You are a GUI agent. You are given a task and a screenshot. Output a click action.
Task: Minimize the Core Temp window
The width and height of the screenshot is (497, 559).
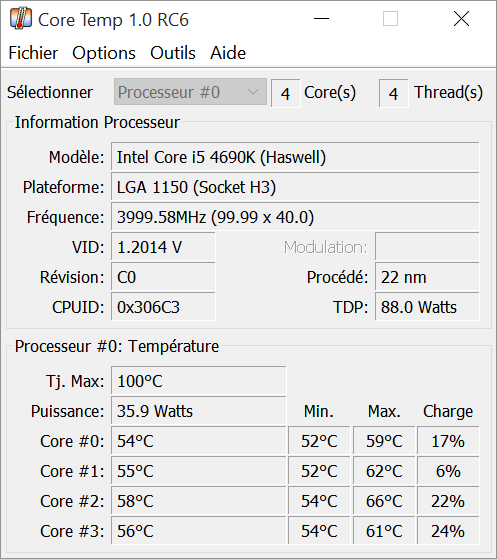(x=321, y=19)
